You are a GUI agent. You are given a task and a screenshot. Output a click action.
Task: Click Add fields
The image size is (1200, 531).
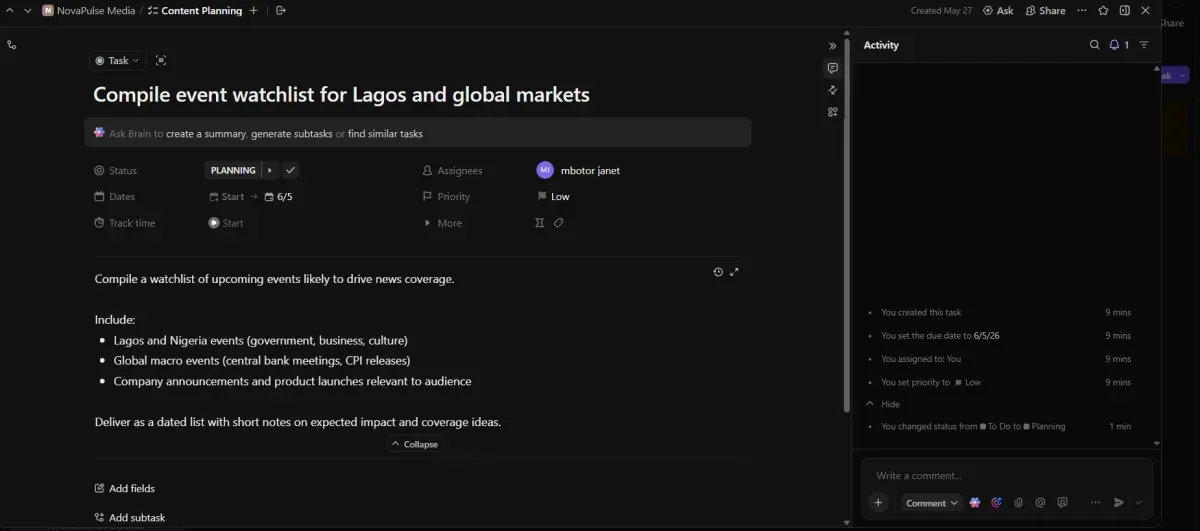(x=124, y=488)
